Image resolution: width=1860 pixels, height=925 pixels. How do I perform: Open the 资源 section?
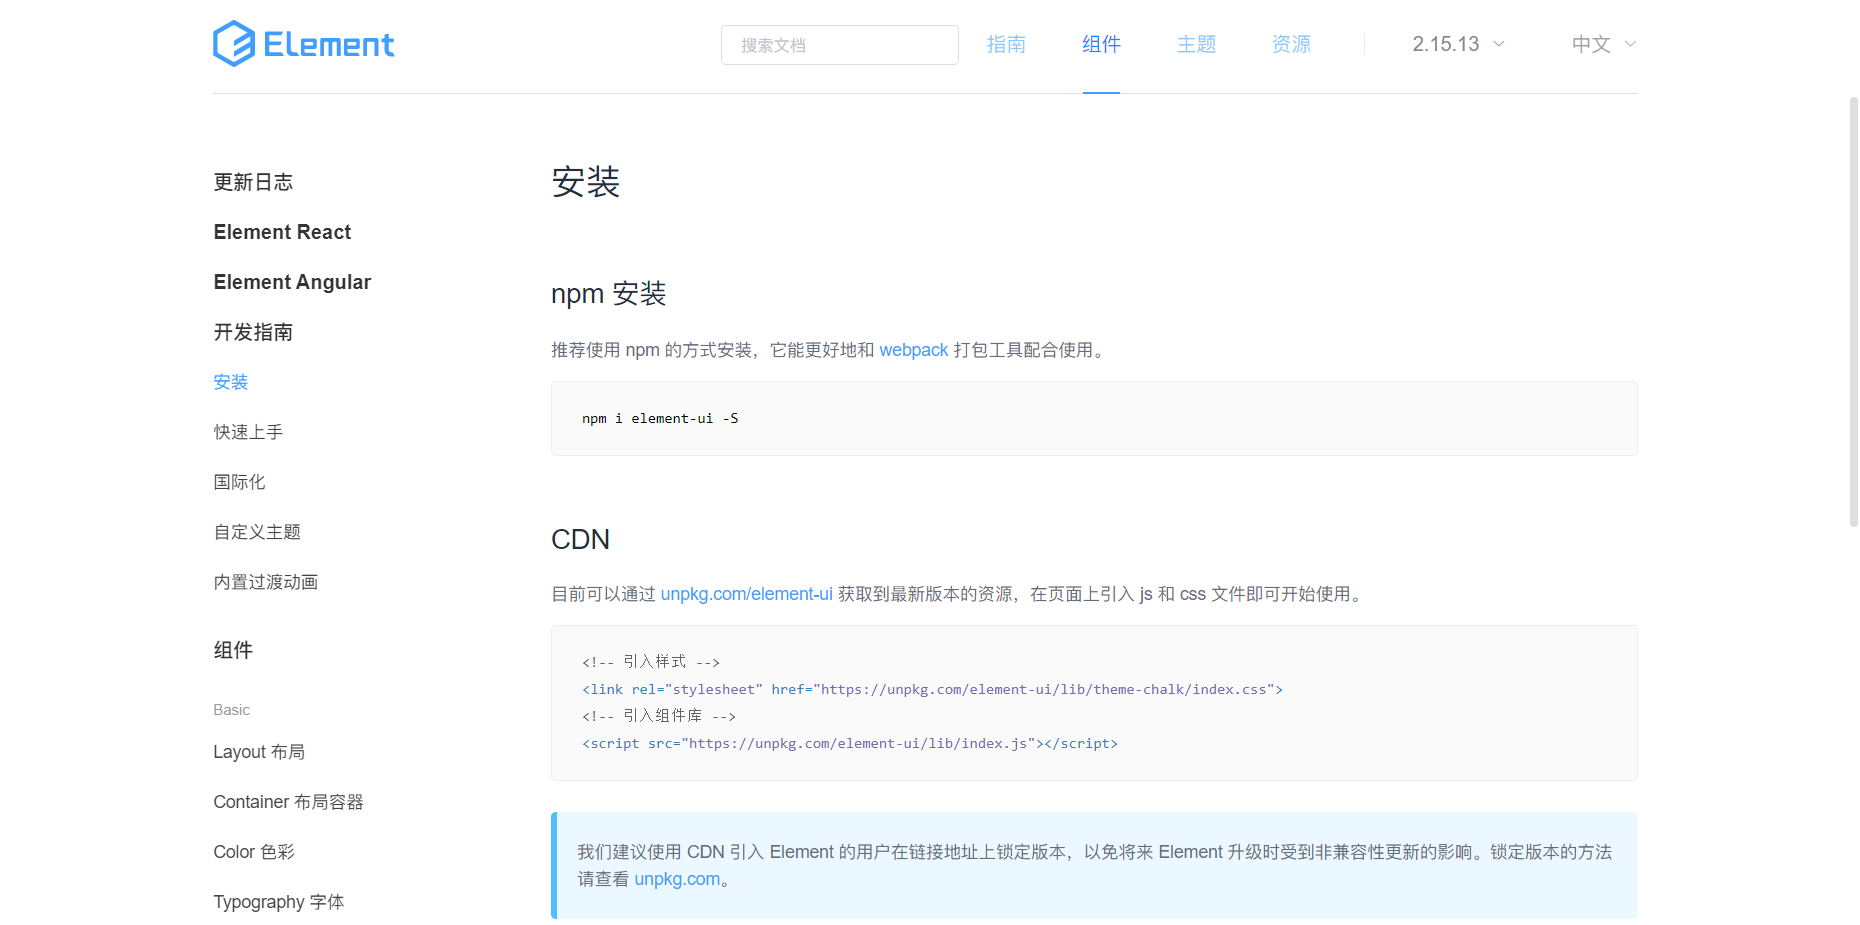coord(1291,44)
